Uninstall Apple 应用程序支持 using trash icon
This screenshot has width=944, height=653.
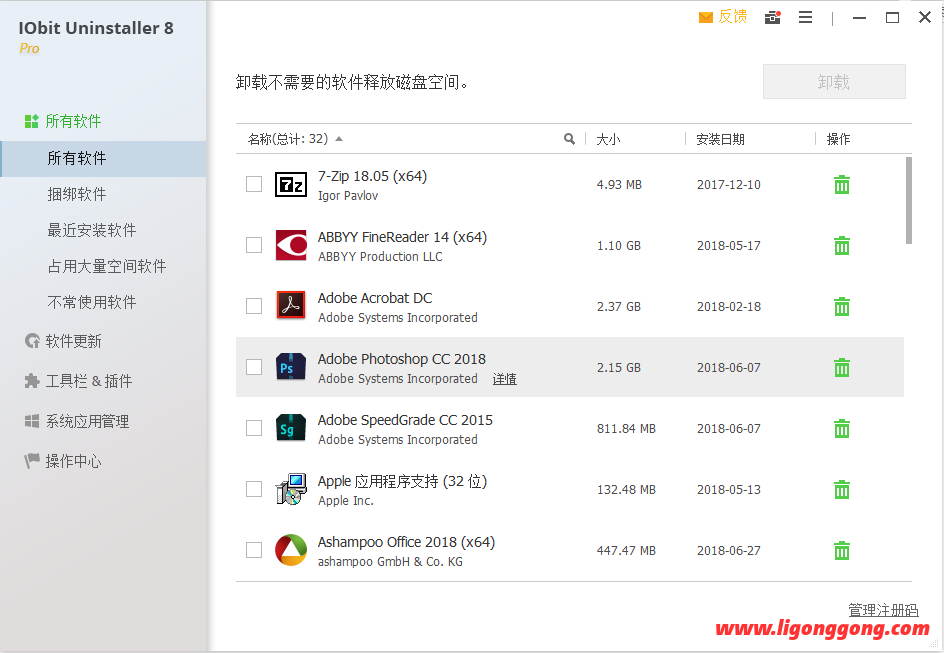point(842,489)
